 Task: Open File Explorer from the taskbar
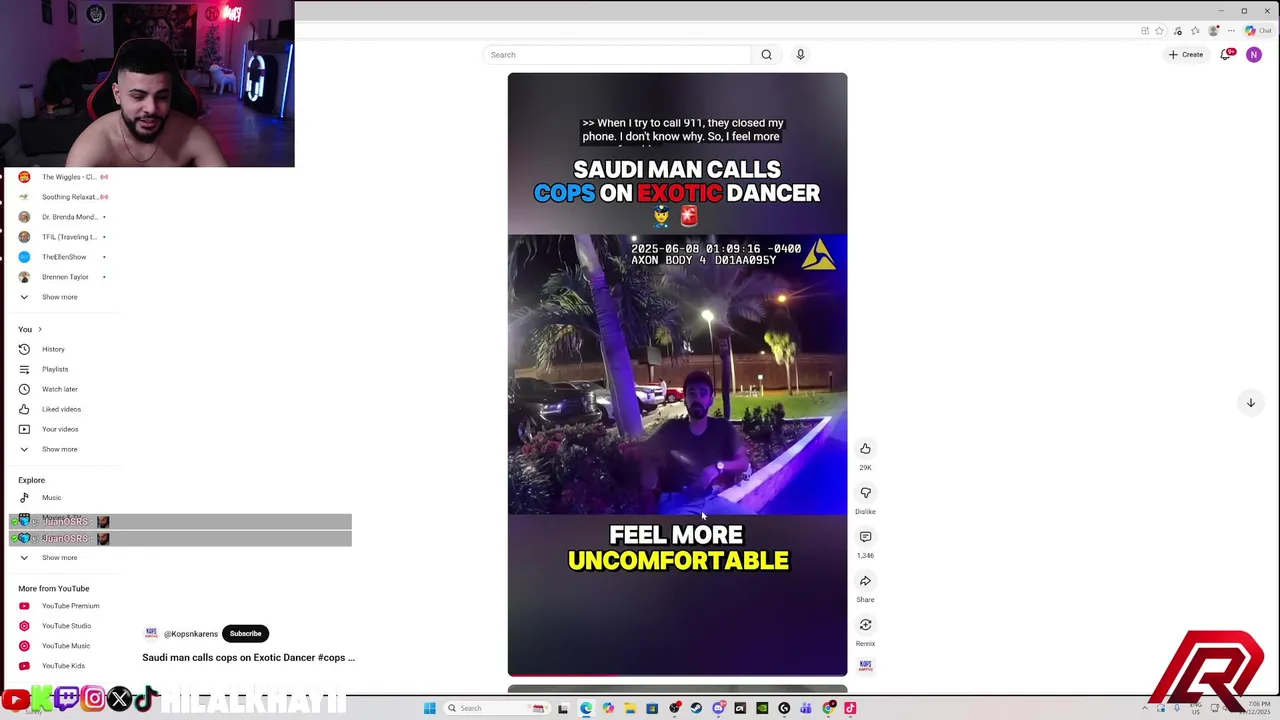pyautogui.click(x=630, y=708)
